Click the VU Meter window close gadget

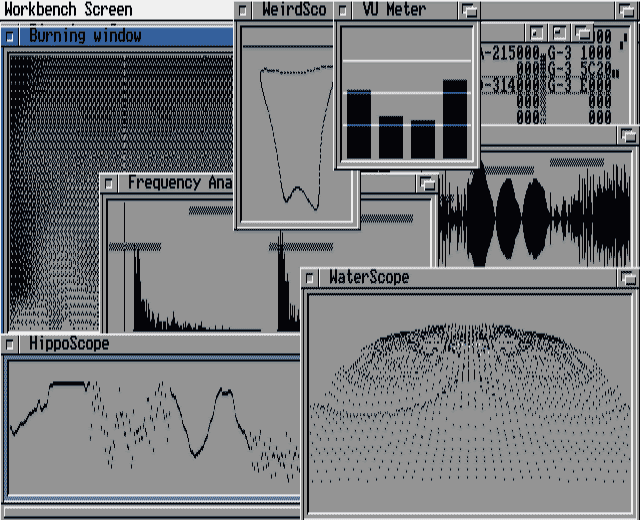click(x=343, y=10)
